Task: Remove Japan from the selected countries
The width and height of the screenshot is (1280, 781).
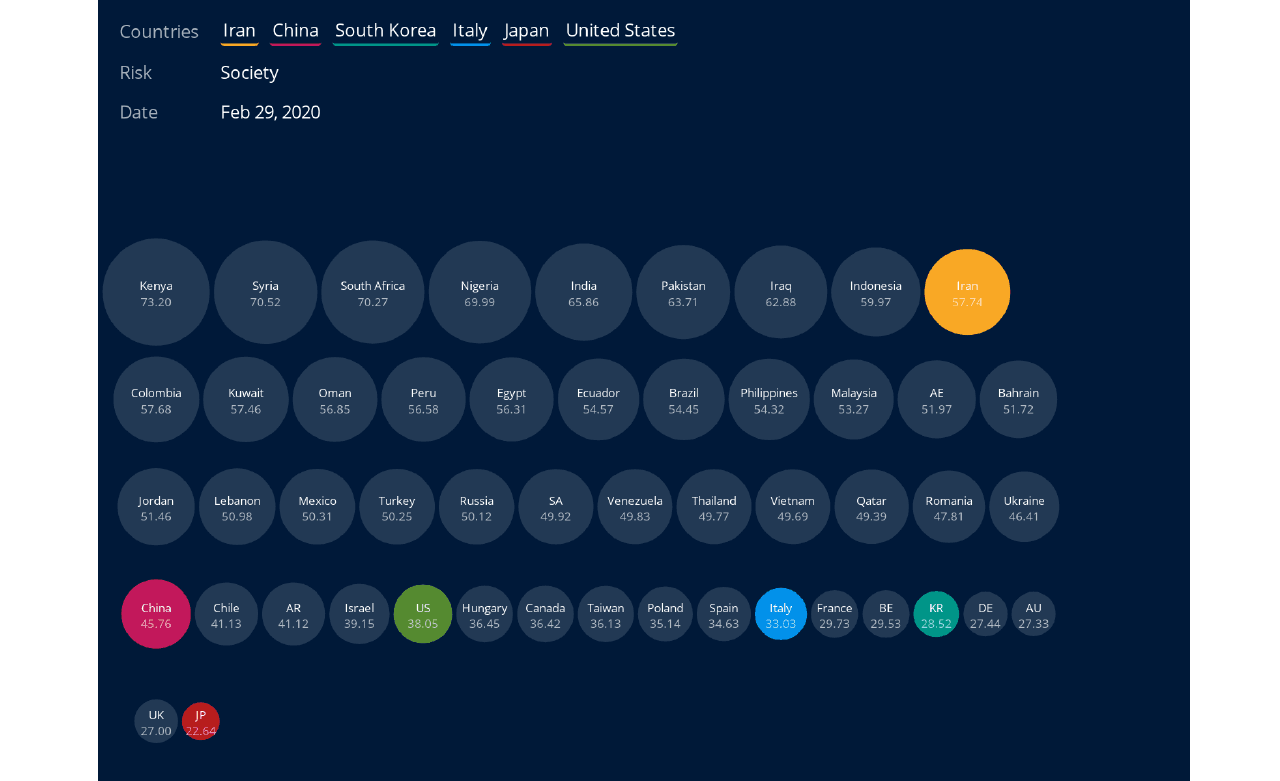Action: (526, 31)
